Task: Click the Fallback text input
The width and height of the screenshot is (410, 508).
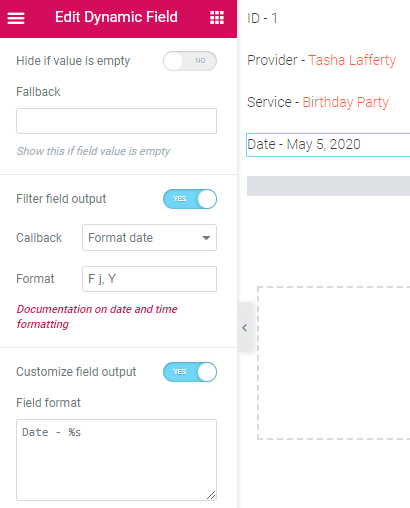Action: pos(116,121)
